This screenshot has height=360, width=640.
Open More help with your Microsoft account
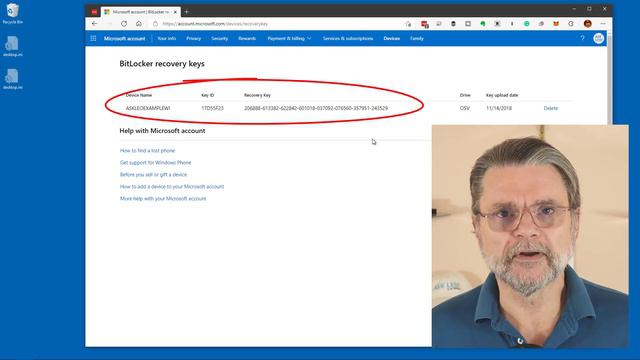click(x=163, y=198)
